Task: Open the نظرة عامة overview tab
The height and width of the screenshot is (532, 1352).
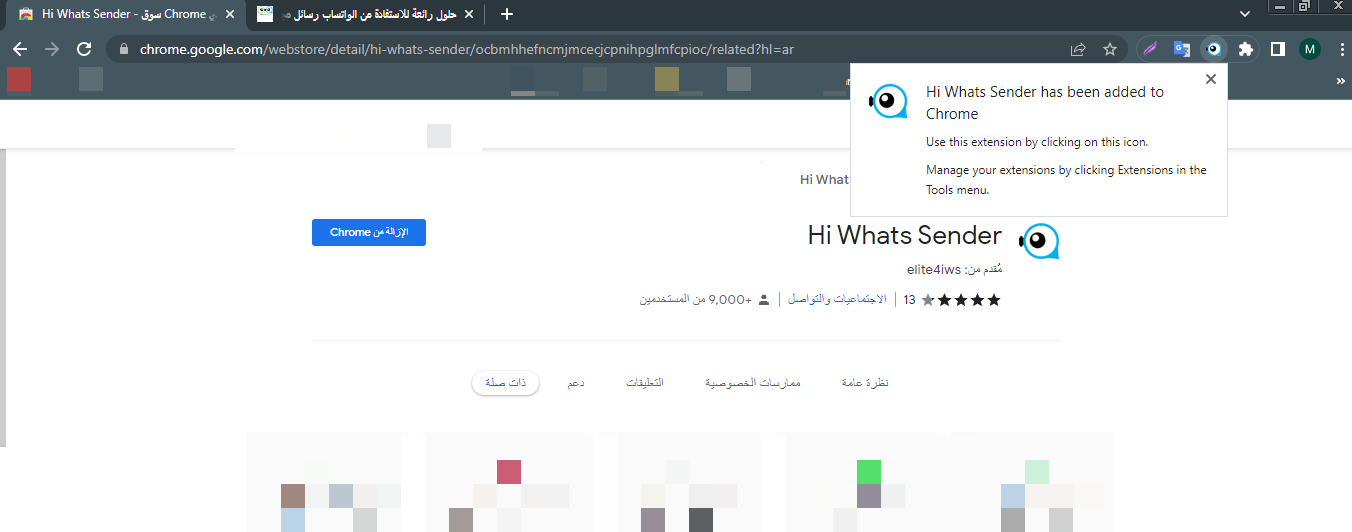Action: pos(864,383)
